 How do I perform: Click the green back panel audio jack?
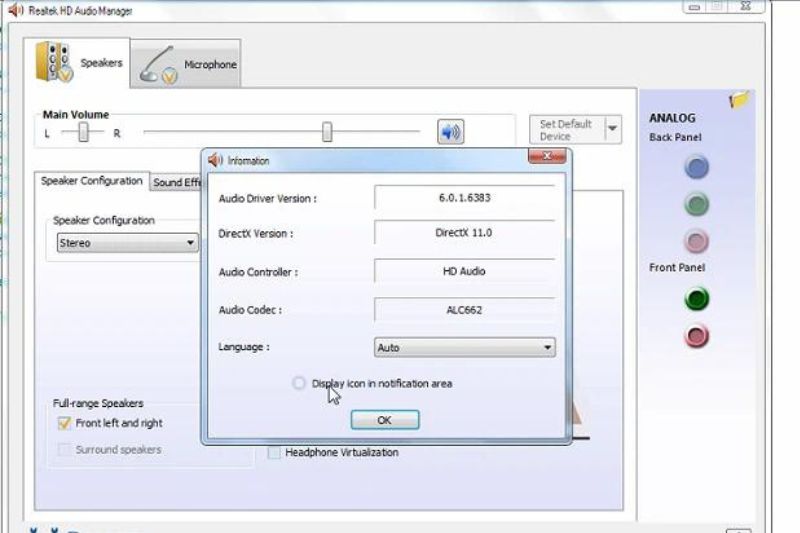tap(696, 205)
